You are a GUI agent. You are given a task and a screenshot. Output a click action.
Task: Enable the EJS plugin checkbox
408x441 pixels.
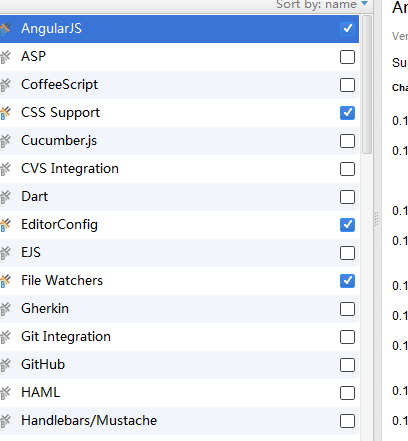tap(347, 253)
